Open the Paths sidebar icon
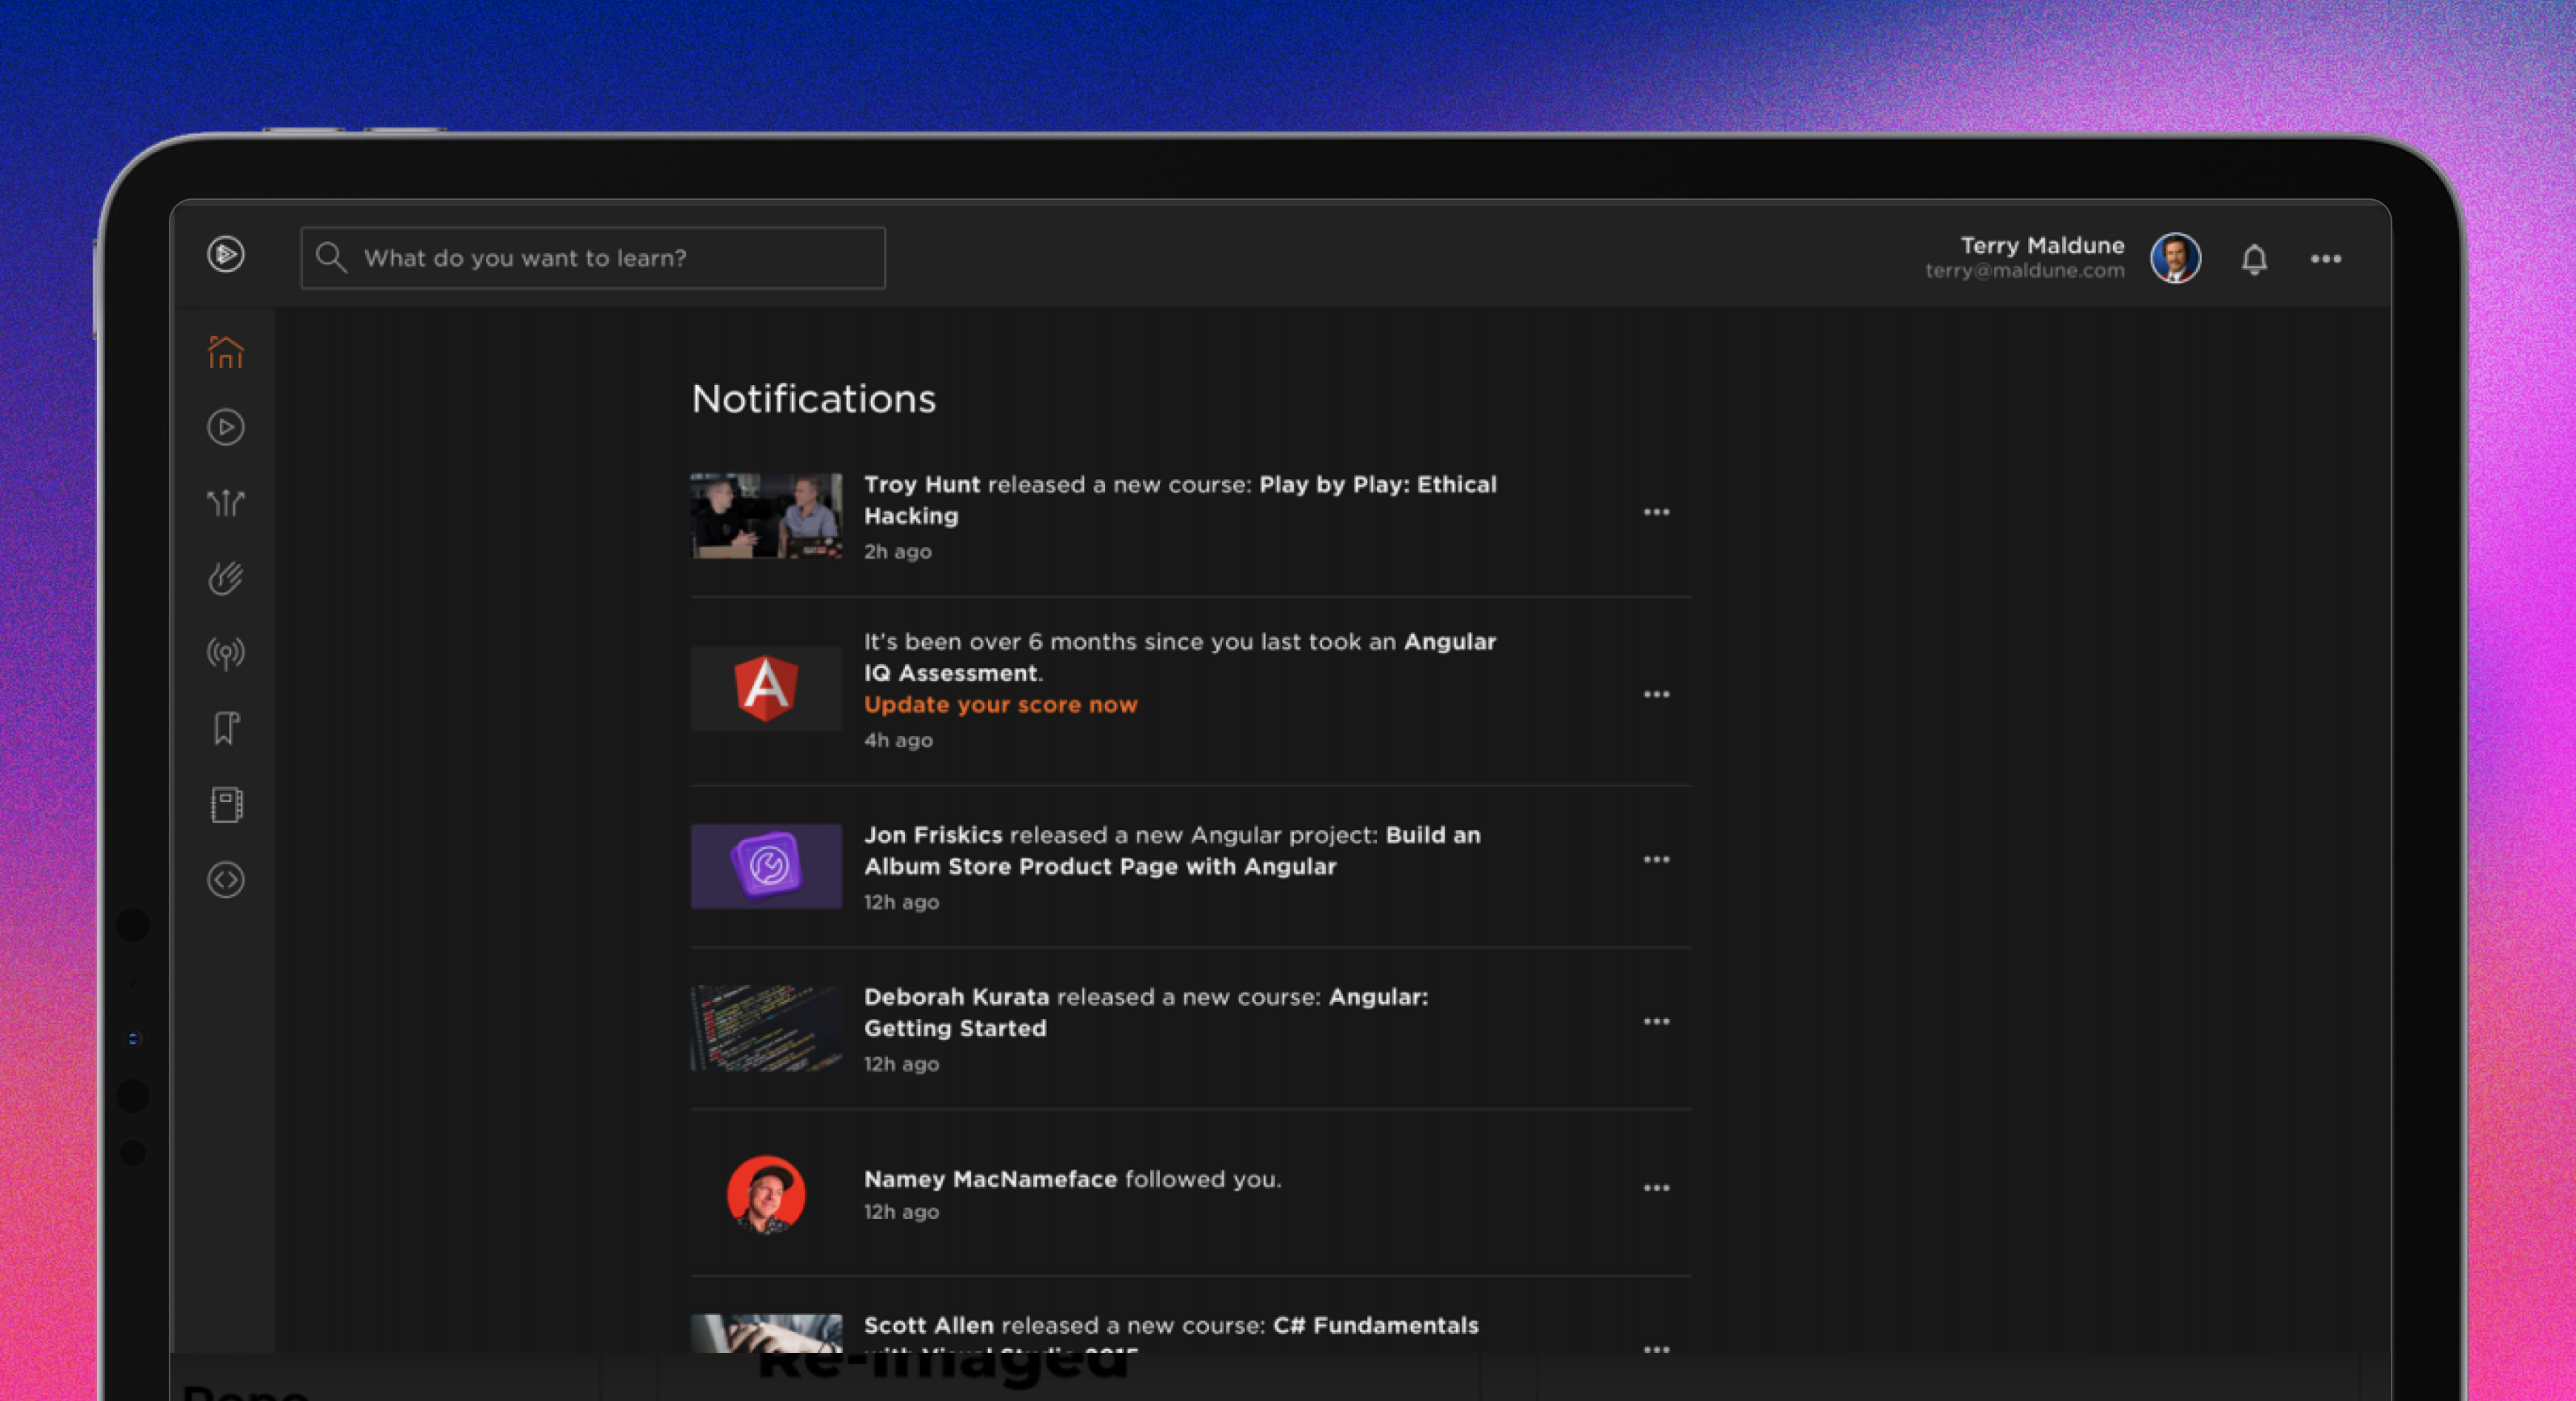2576x1401 pixels. pos(226,502)
